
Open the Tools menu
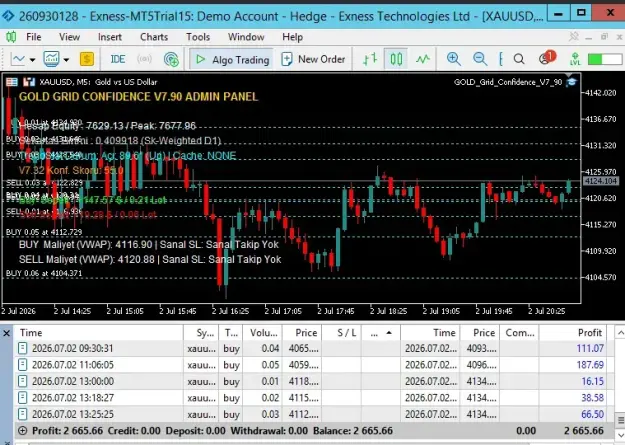pos(198,37)
